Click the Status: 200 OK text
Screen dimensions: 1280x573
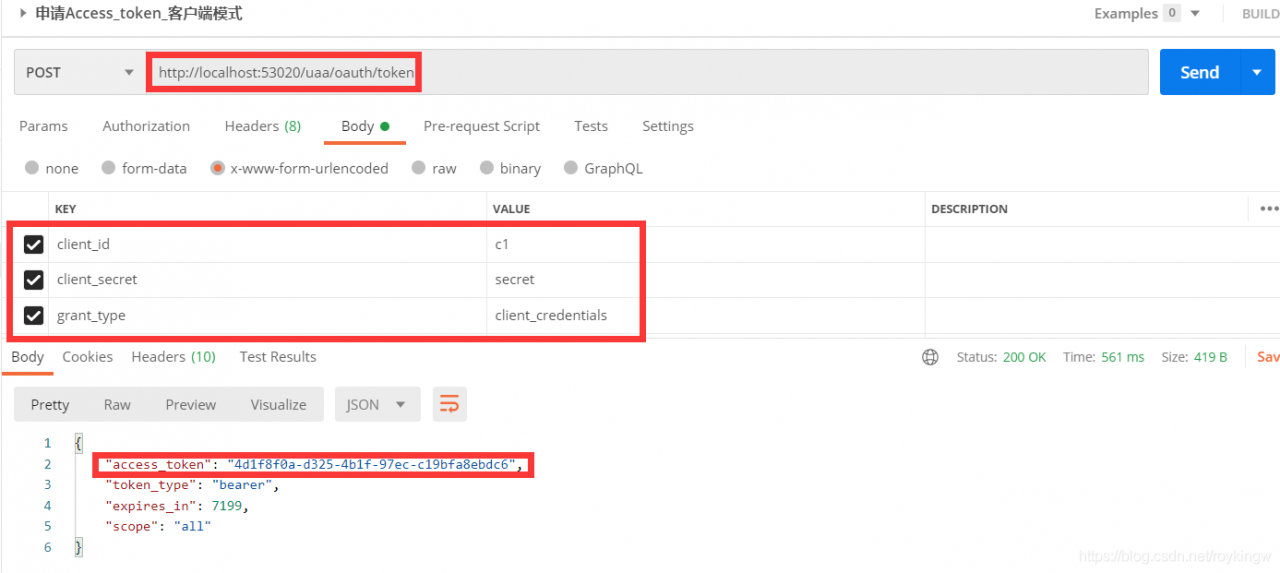point(1001,357)
